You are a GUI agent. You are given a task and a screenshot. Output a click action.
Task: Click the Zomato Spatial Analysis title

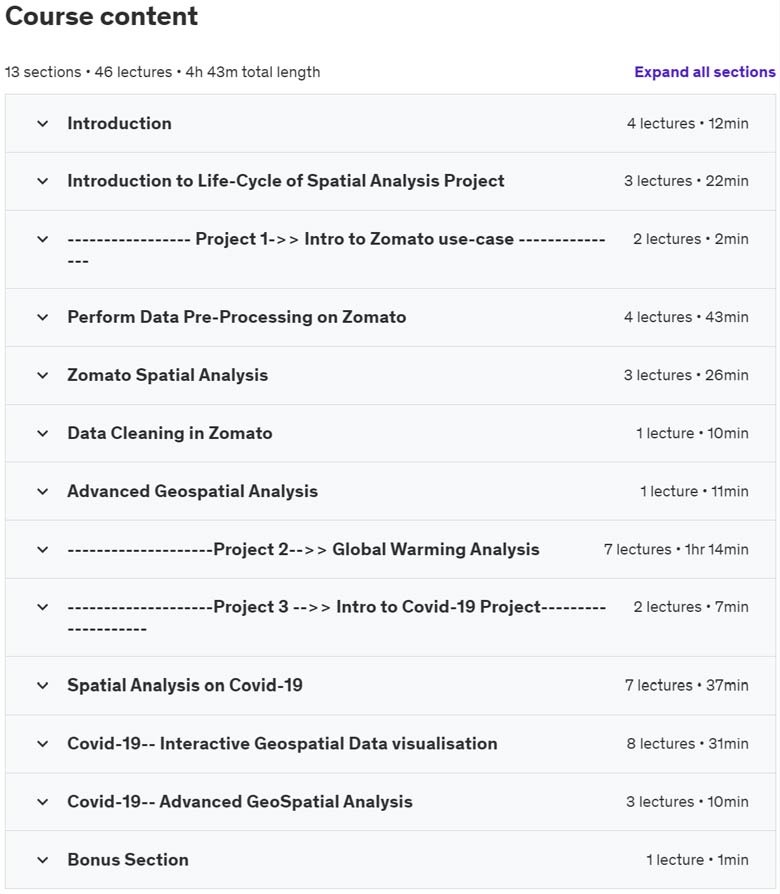click(x=167, y=375)
